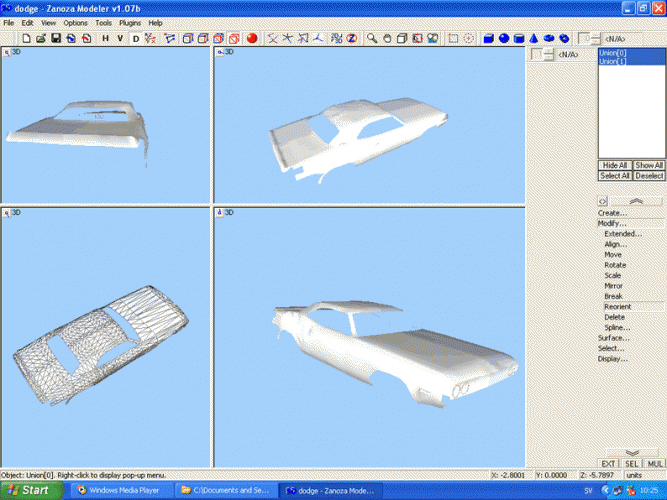Viewport: 667px width, 500px height.
Task: Click the Save disk icon
Action: 56,38
